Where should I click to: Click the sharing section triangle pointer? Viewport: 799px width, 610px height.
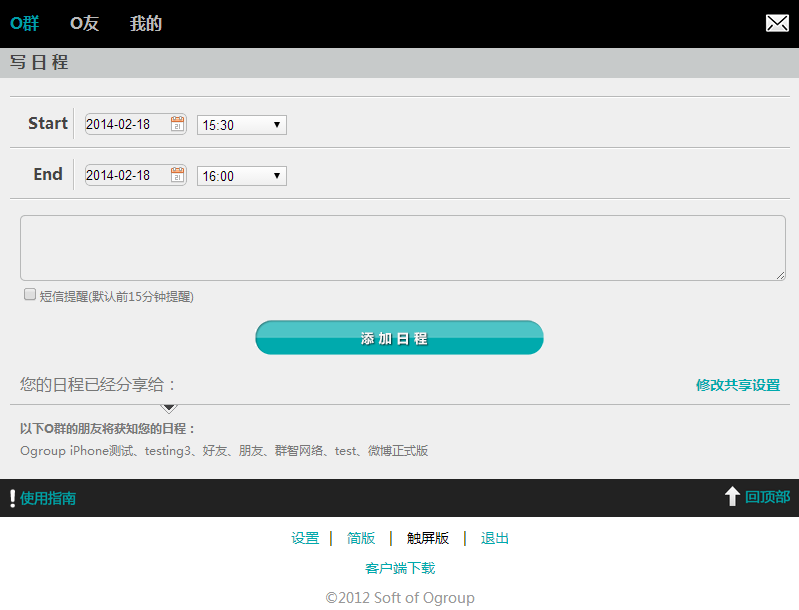click(169, 408)
